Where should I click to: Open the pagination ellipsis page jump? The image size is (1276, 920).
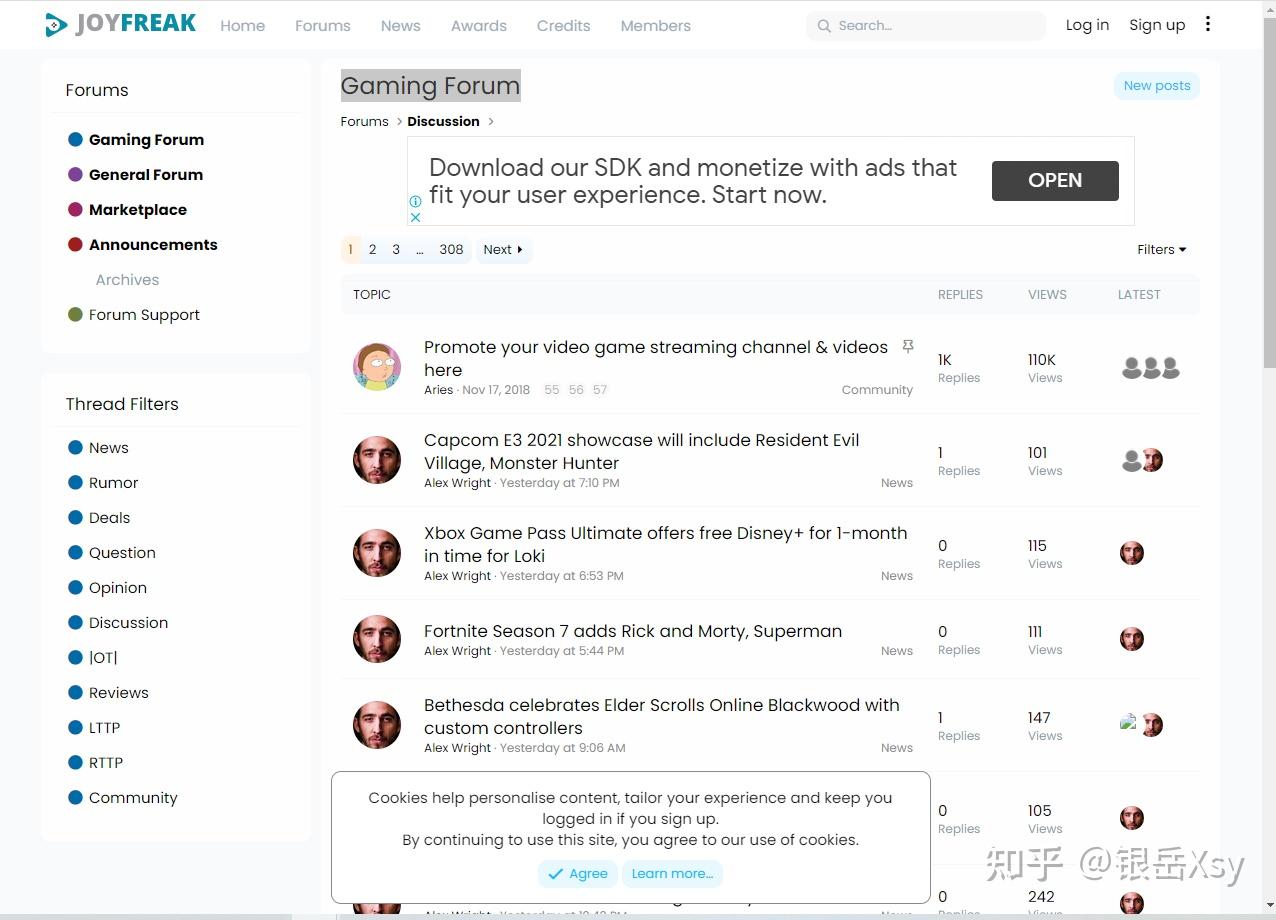click(x=420, y=250)
